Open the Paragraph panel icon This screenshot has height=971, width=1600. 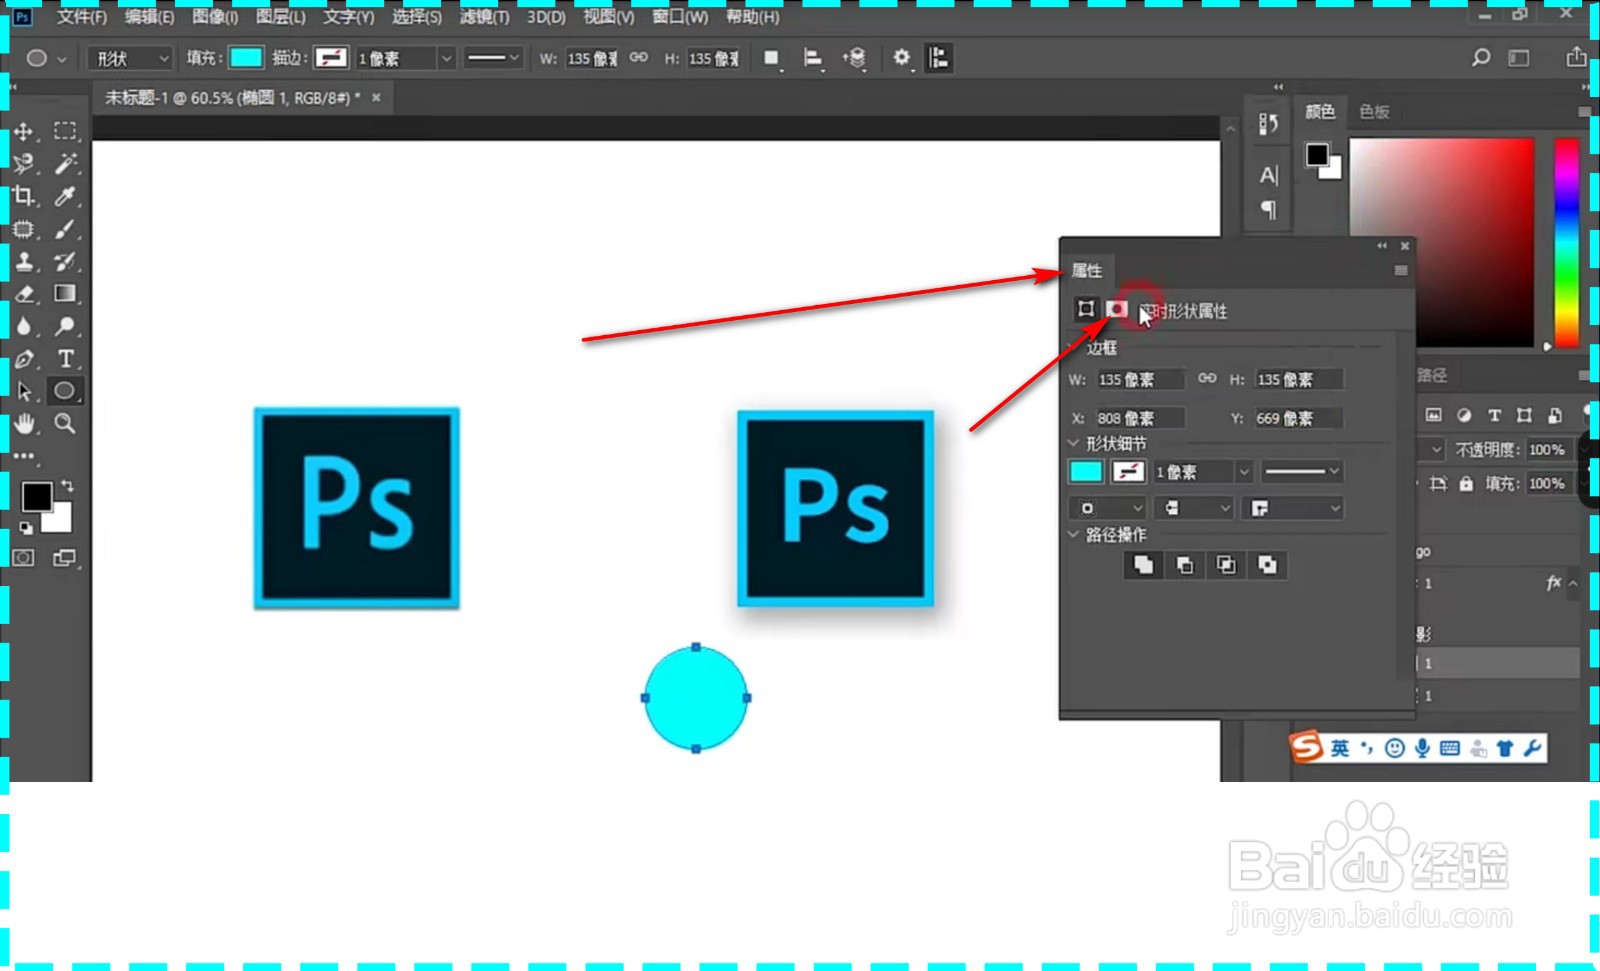point(1268,210)
